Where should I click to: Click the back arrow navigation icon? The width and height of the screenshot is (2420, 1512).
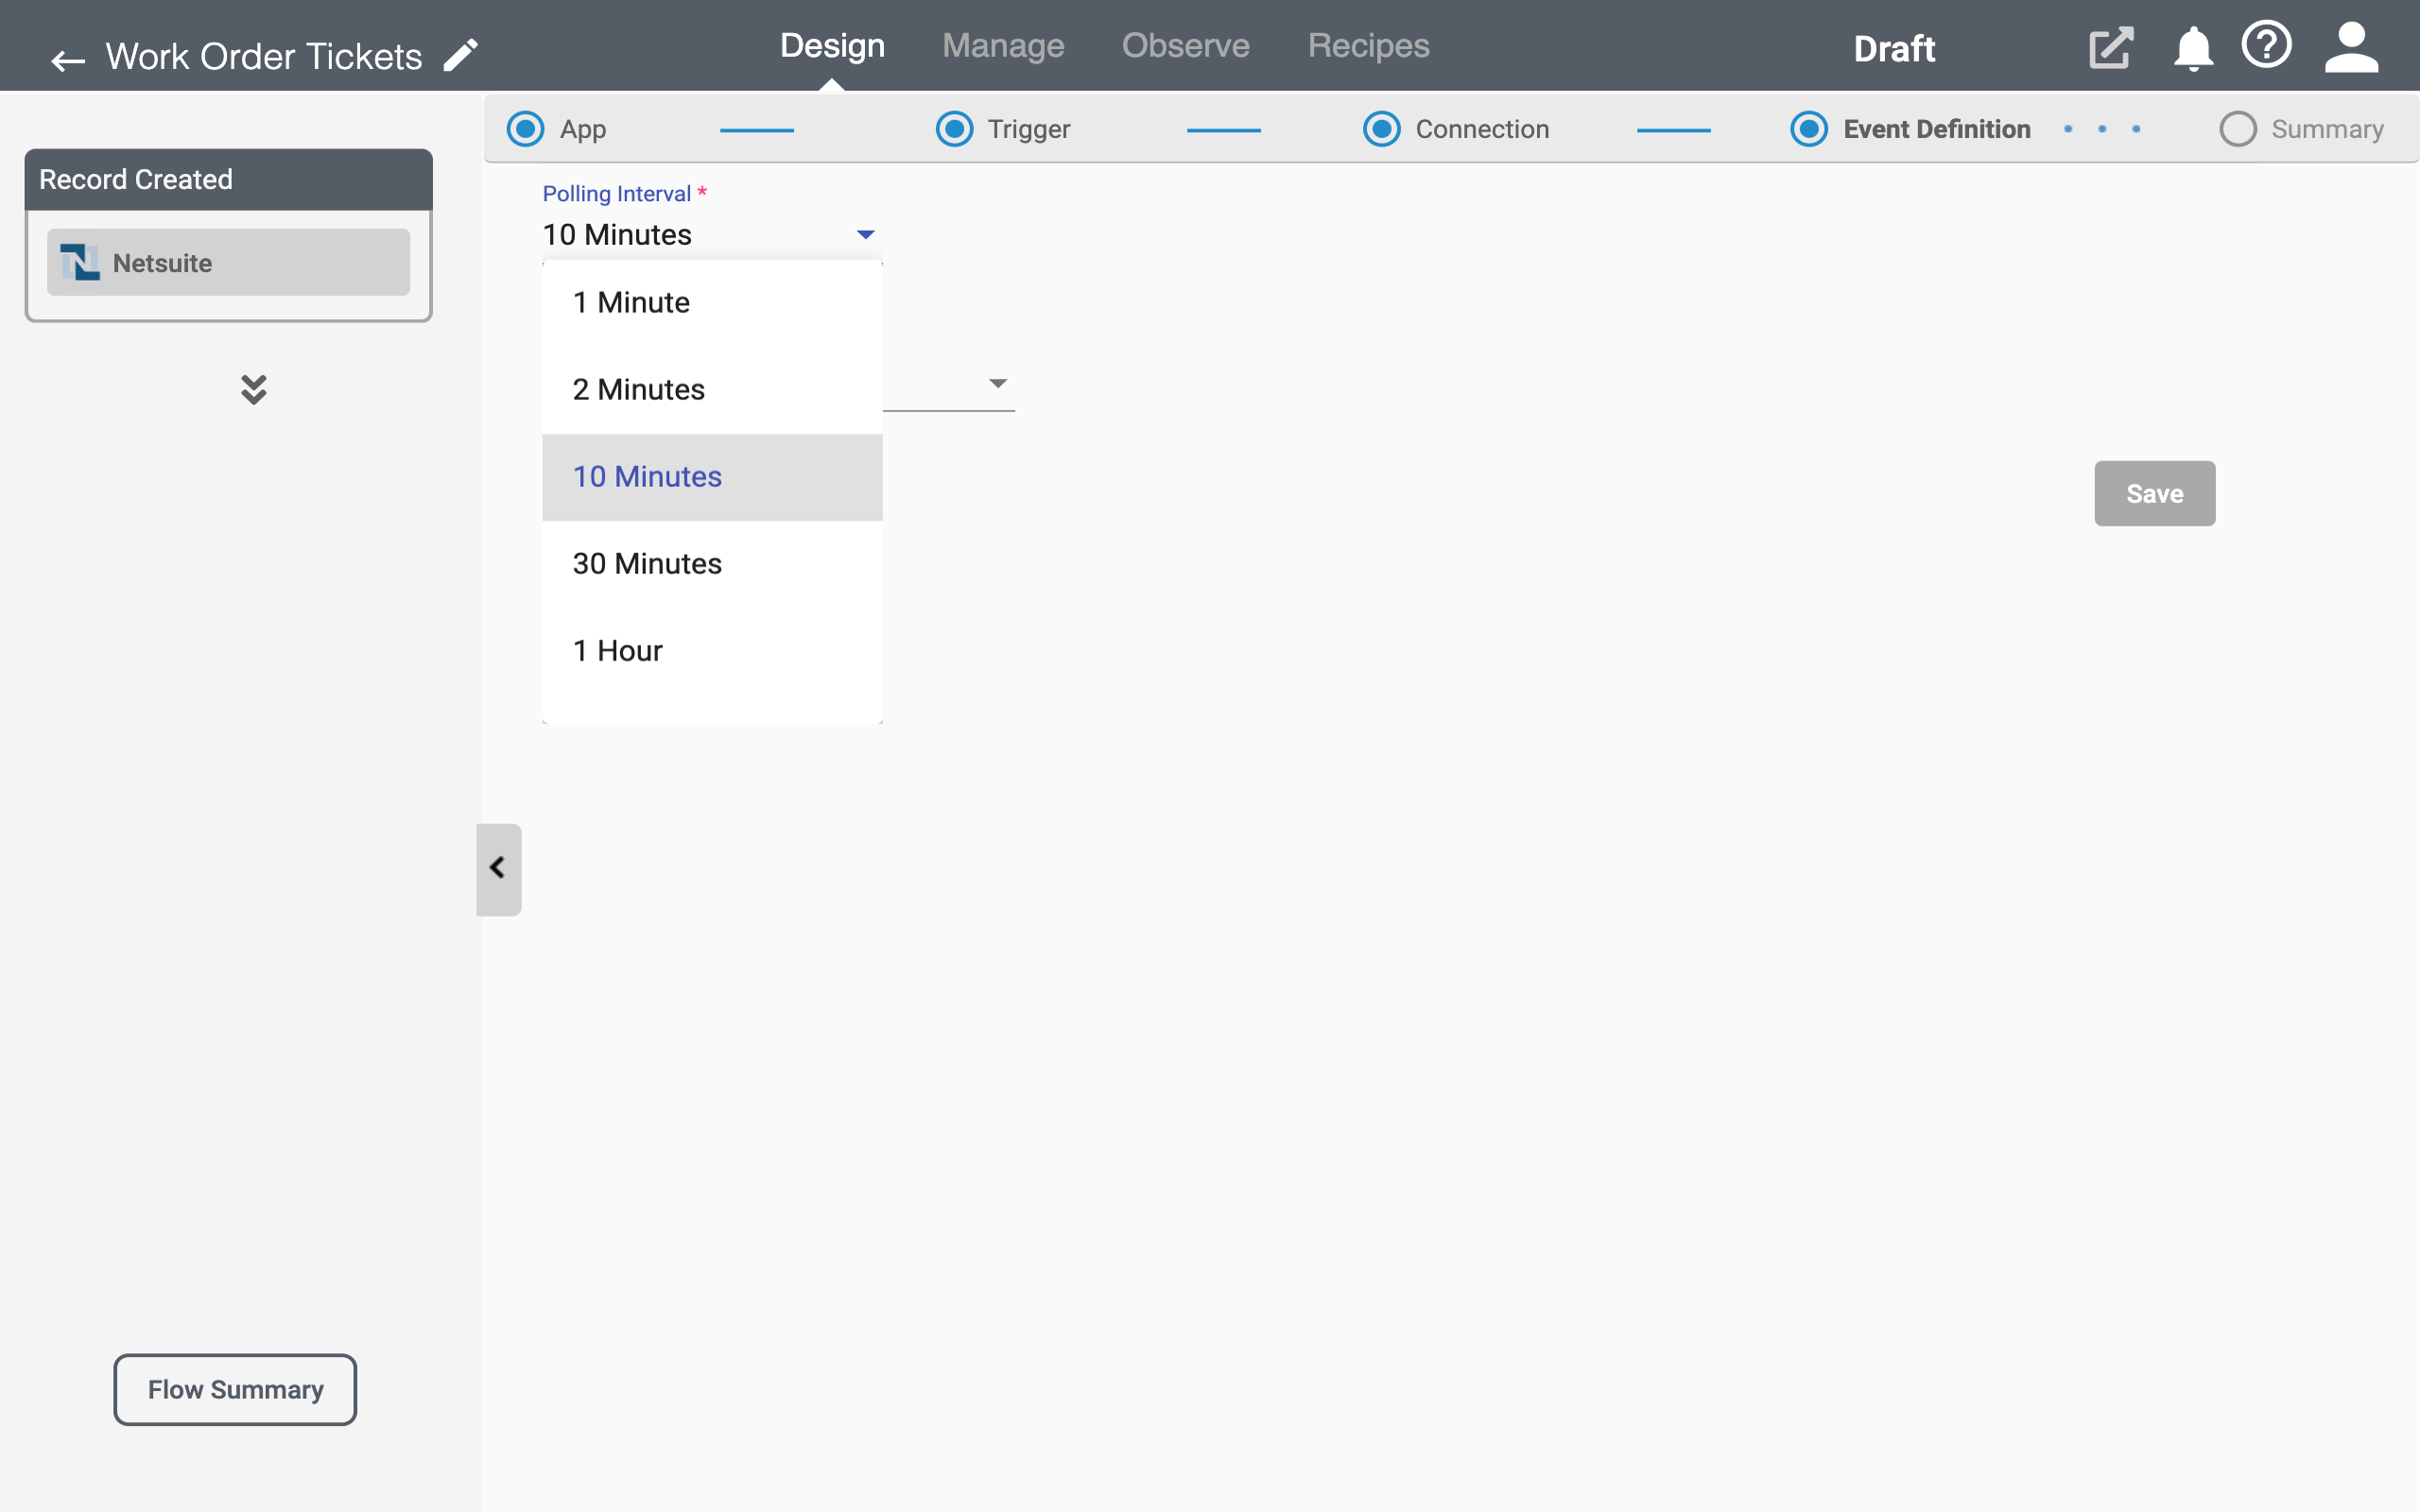(x=64, y=58)
